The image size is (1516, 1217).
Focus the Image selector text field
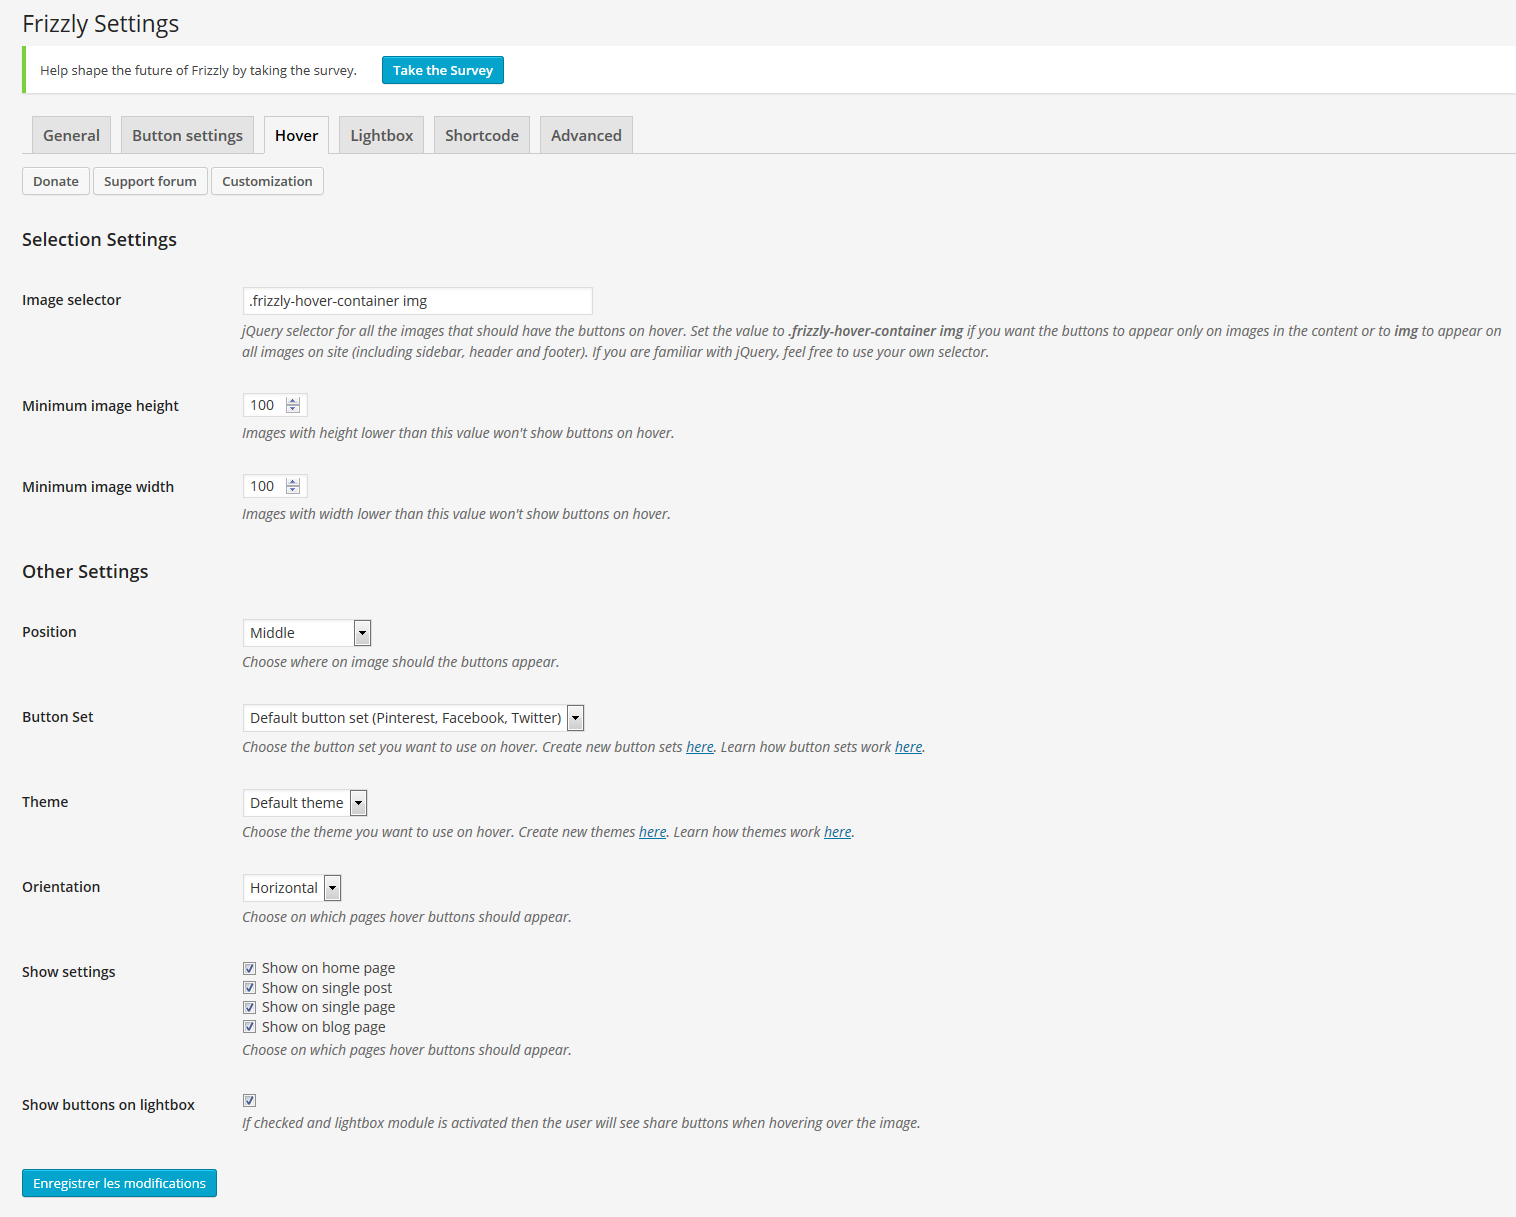pyautogui.click(x=417, y=301)
